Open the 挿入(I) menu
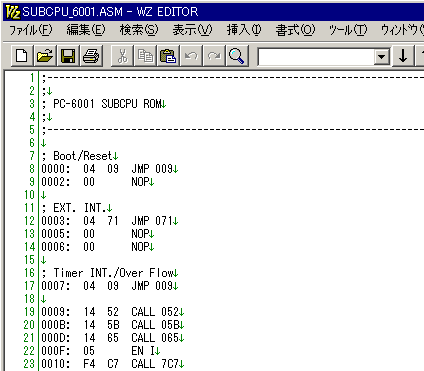 pos(244,30)
